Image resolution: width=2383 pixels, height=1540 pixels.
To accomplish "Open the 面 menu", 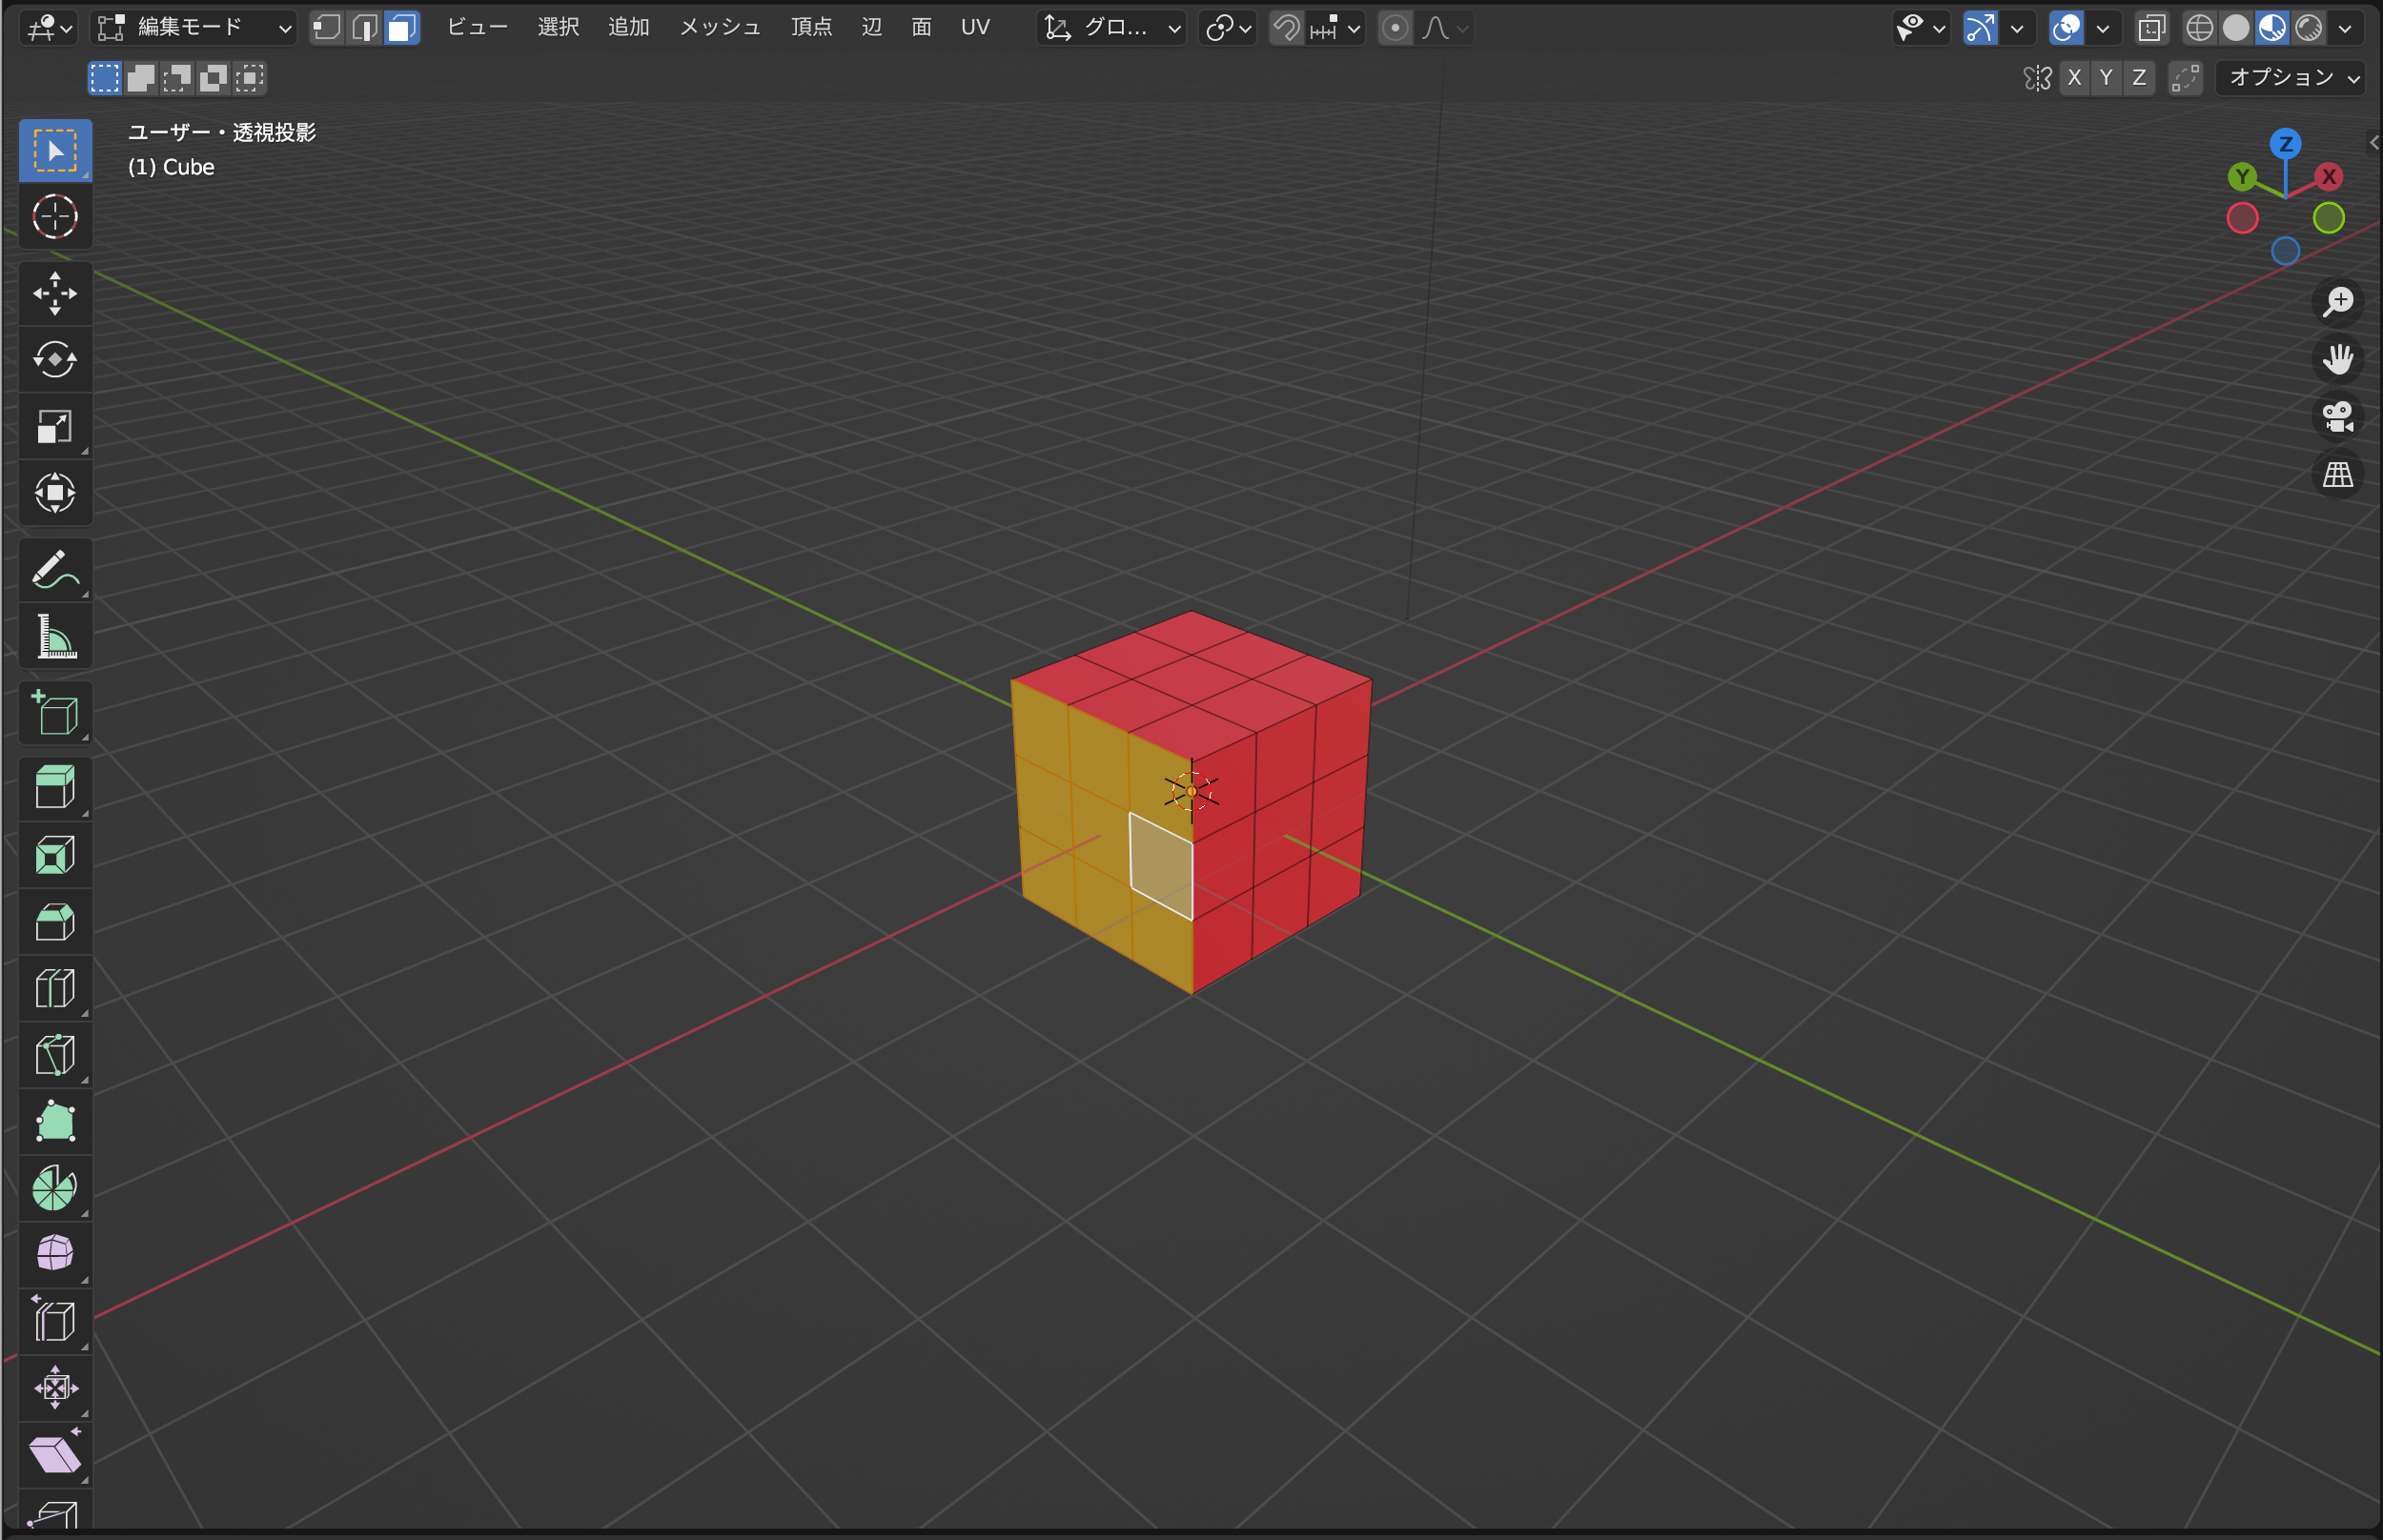I will coord(922,28).
